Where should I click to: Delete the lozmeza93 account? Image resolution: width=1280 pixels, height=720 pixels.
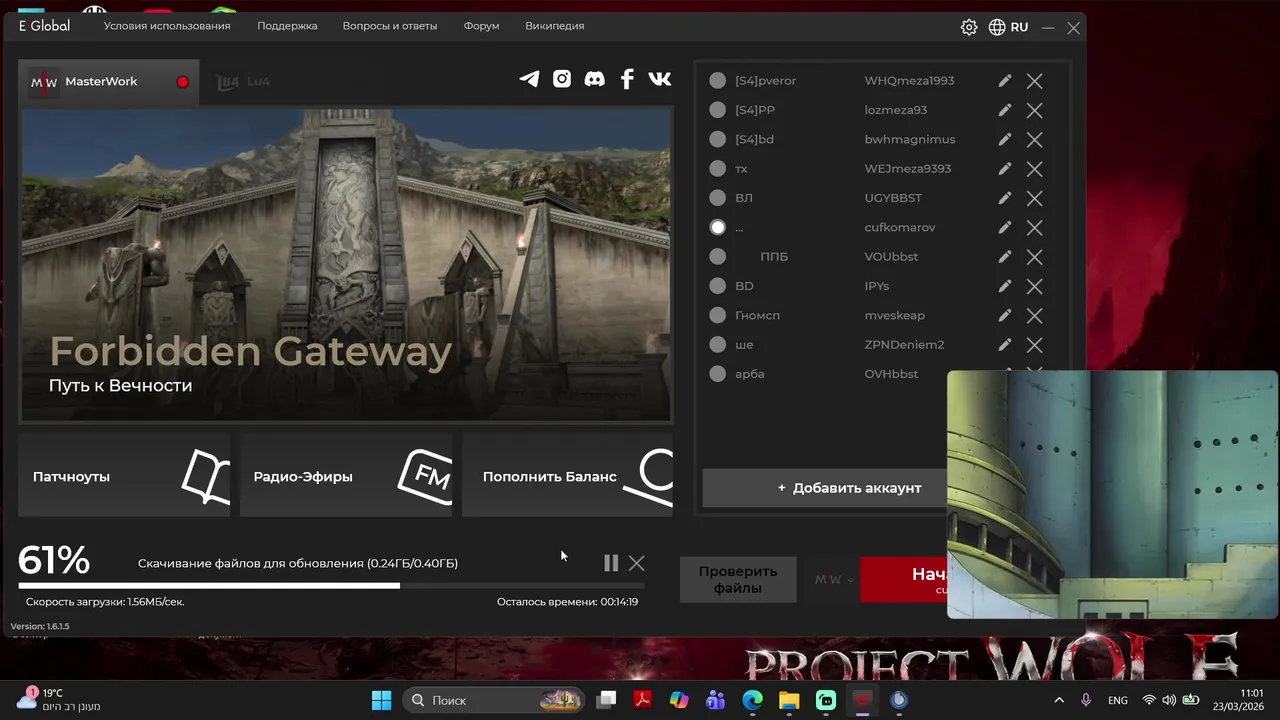point(1035,110)
